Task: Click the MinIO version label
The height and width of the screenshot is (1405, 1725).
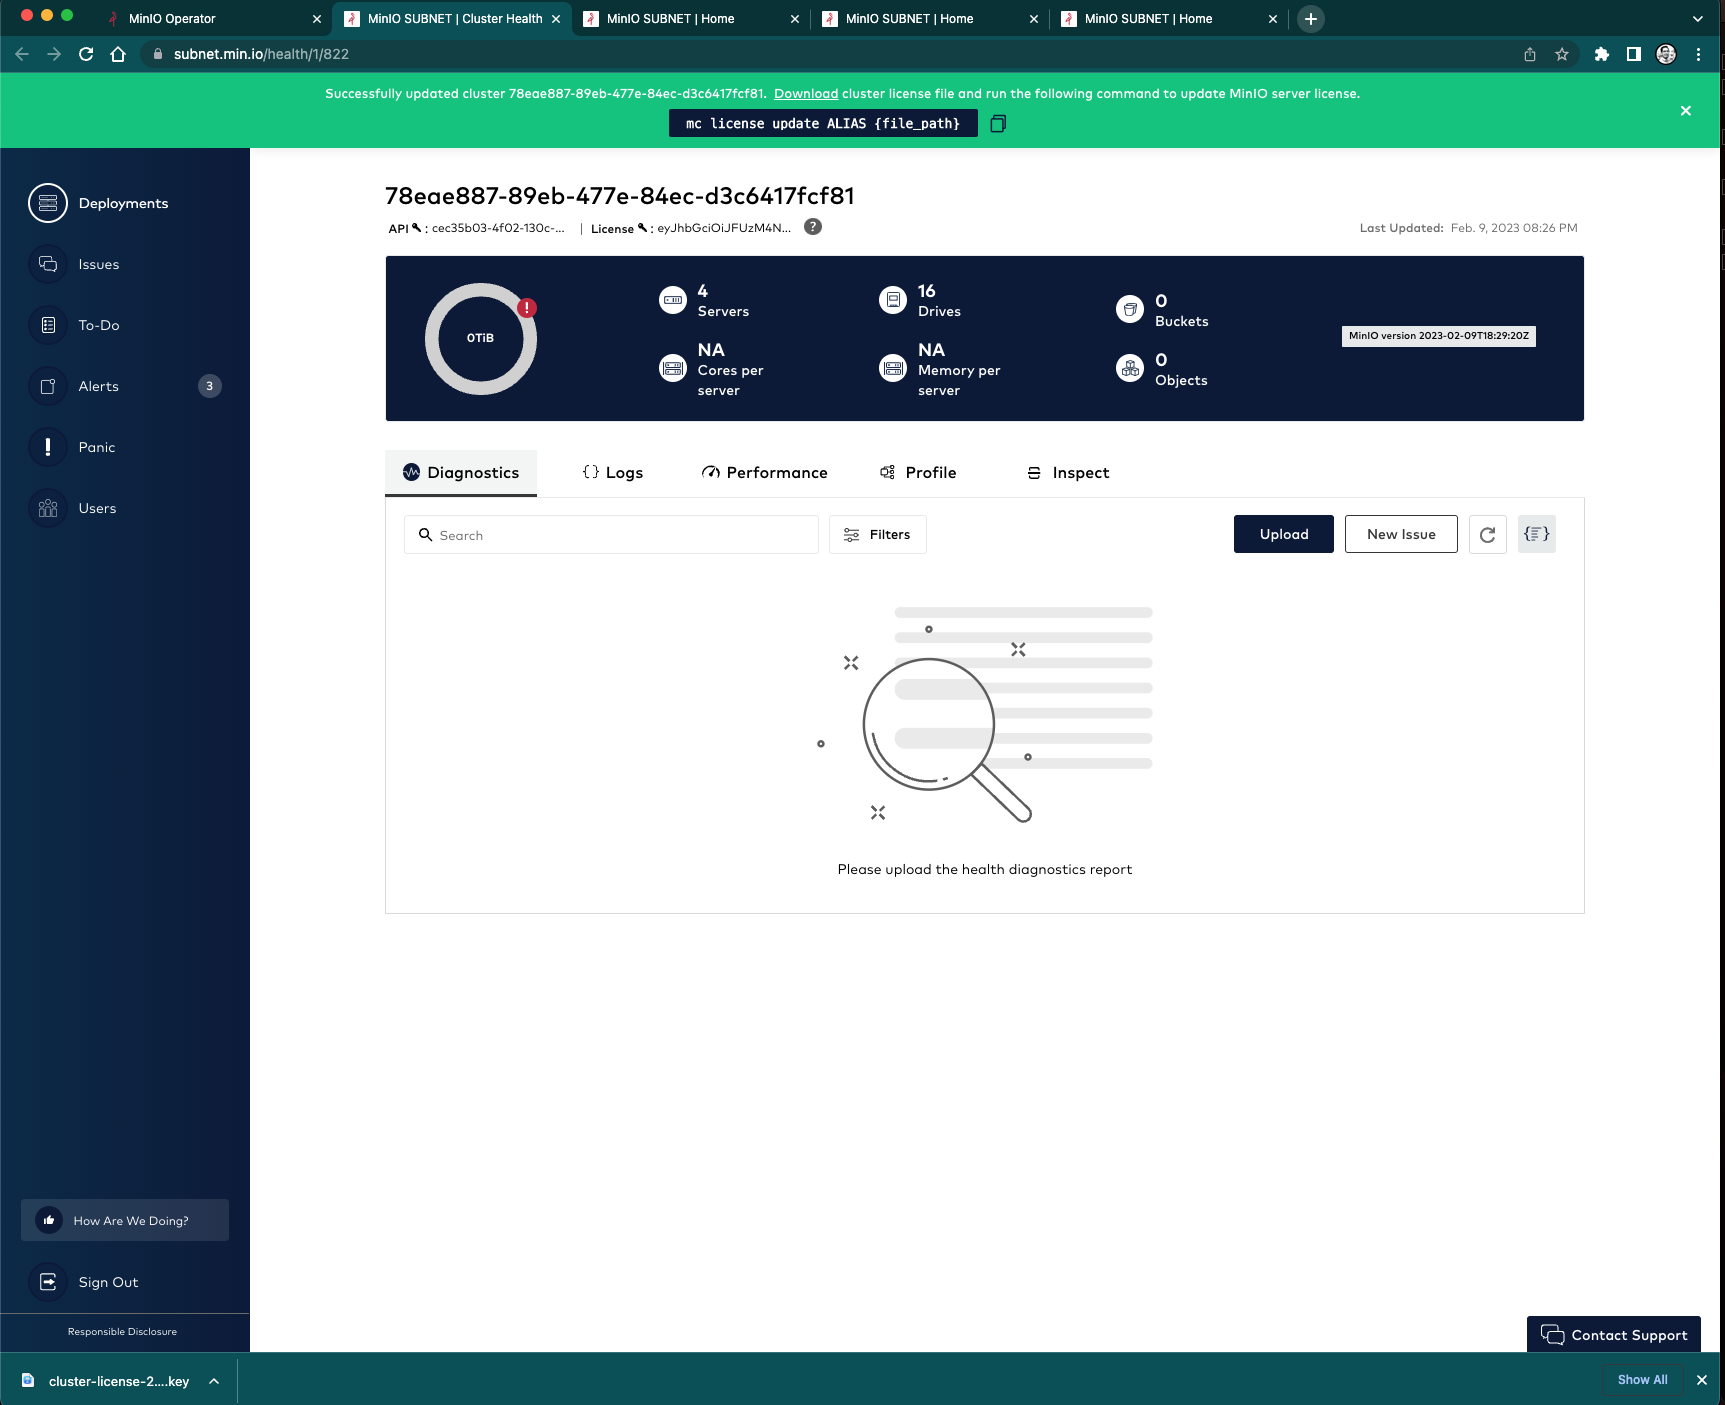Action: [1438, 336]
